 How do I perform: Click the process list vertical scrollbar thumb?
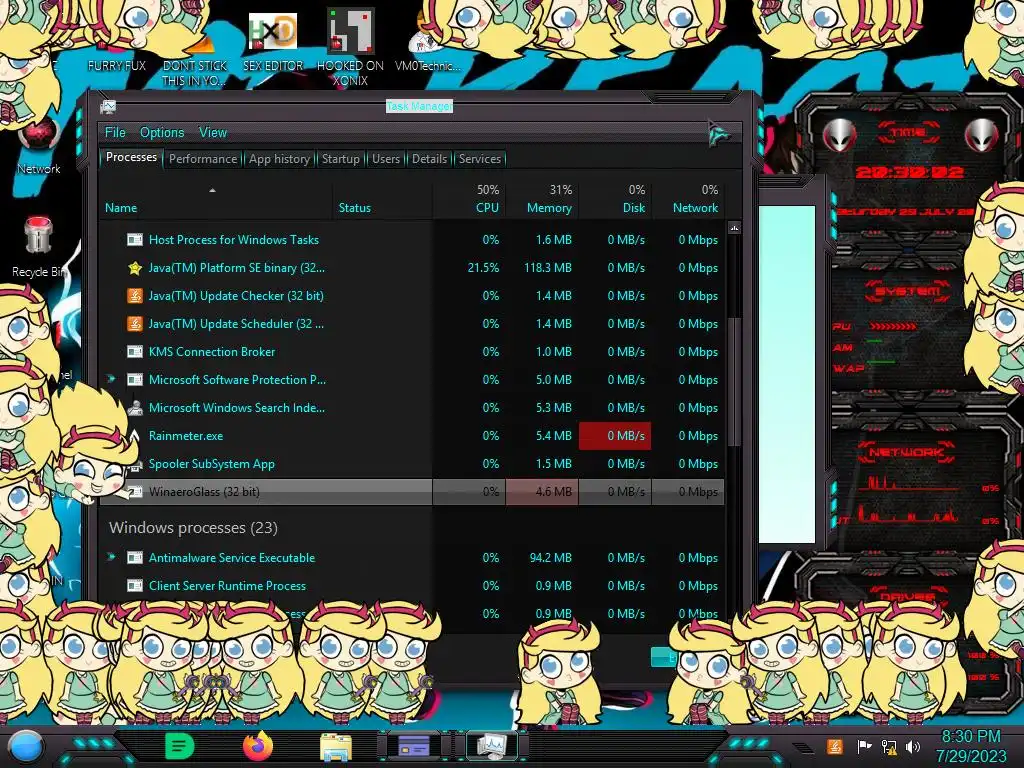[734, 381]
